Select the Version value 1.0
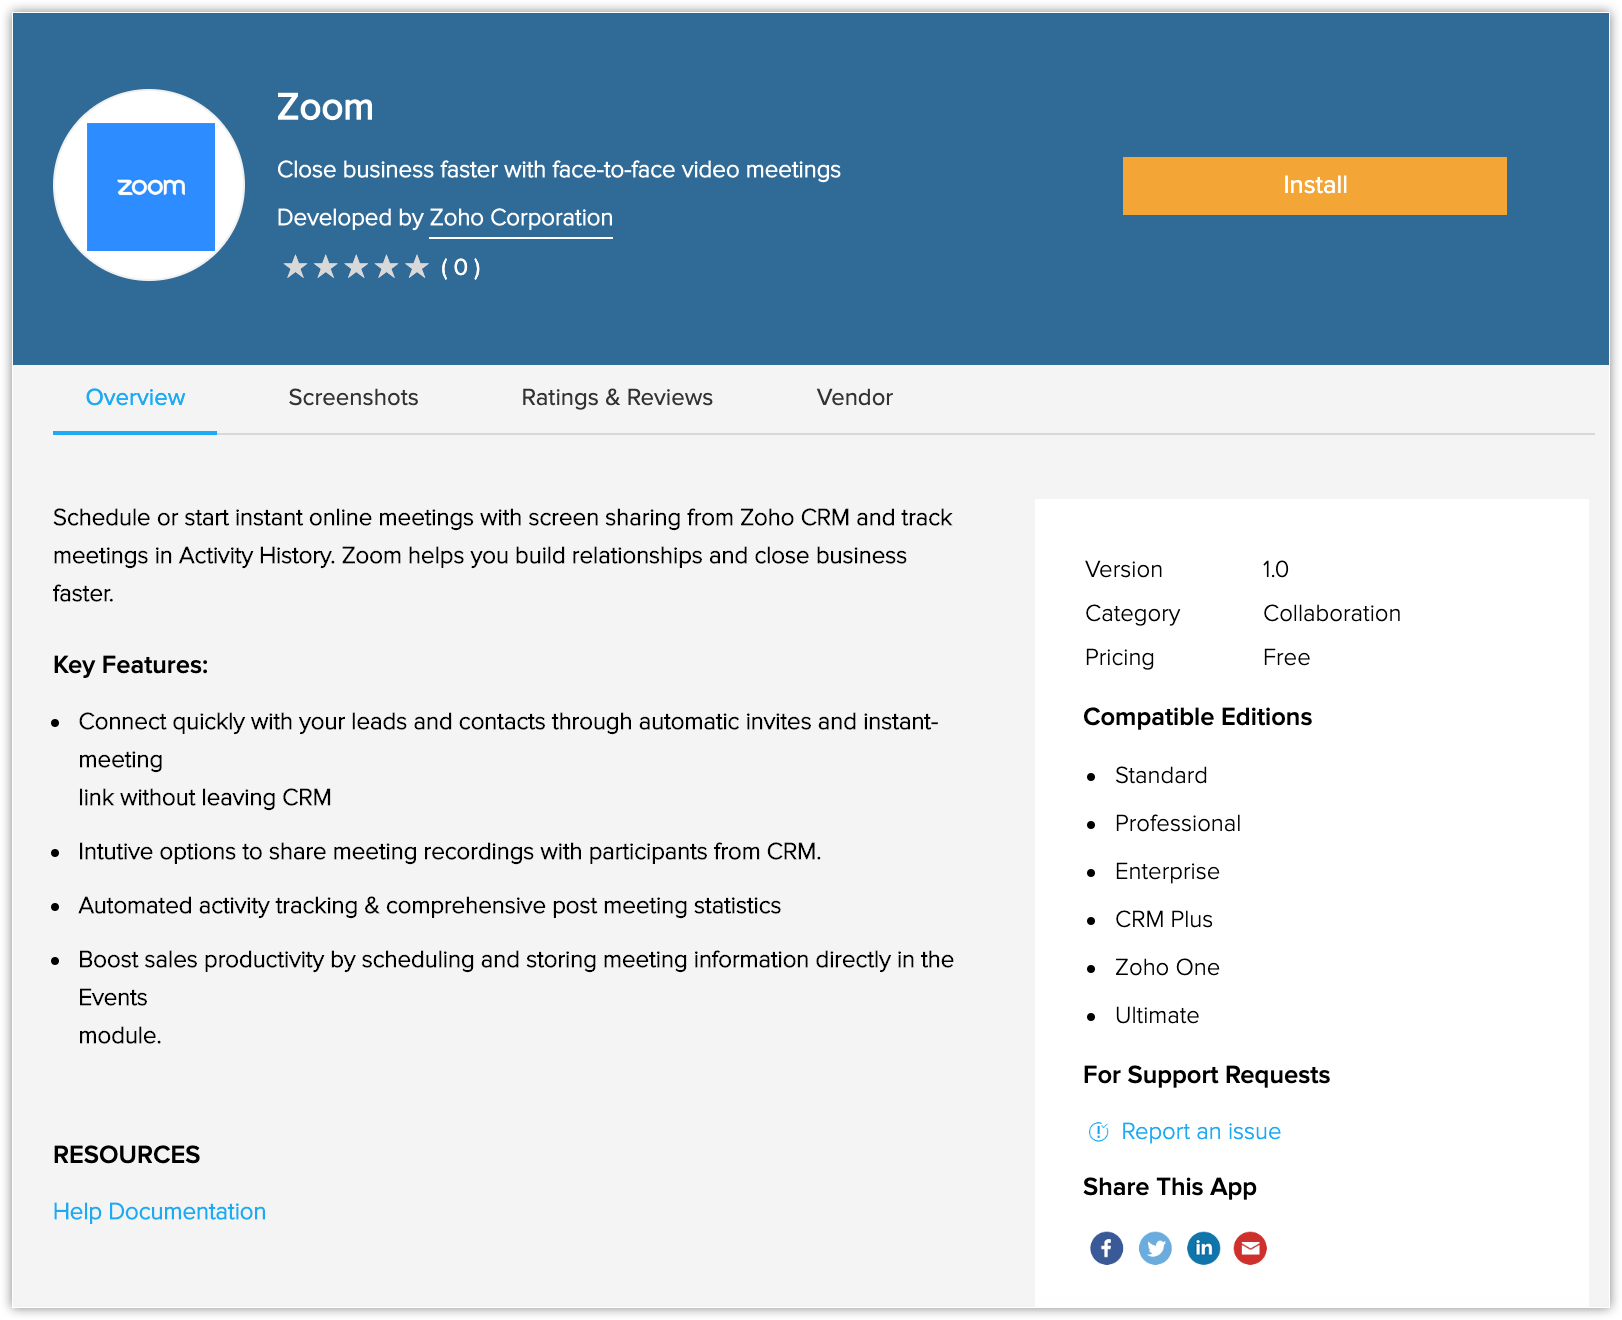Viewport: 1622px width, 1320px height. [1275, 570]
